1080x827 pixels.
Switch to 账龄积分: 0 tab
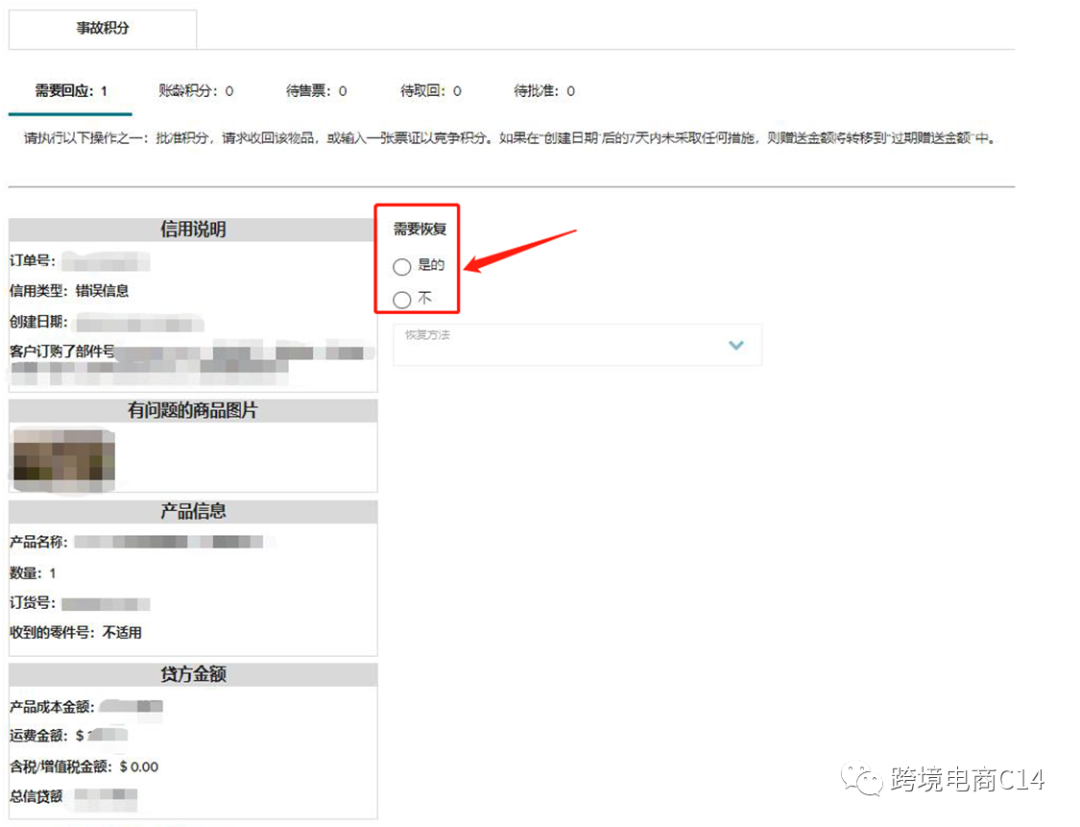click(196, 91)
